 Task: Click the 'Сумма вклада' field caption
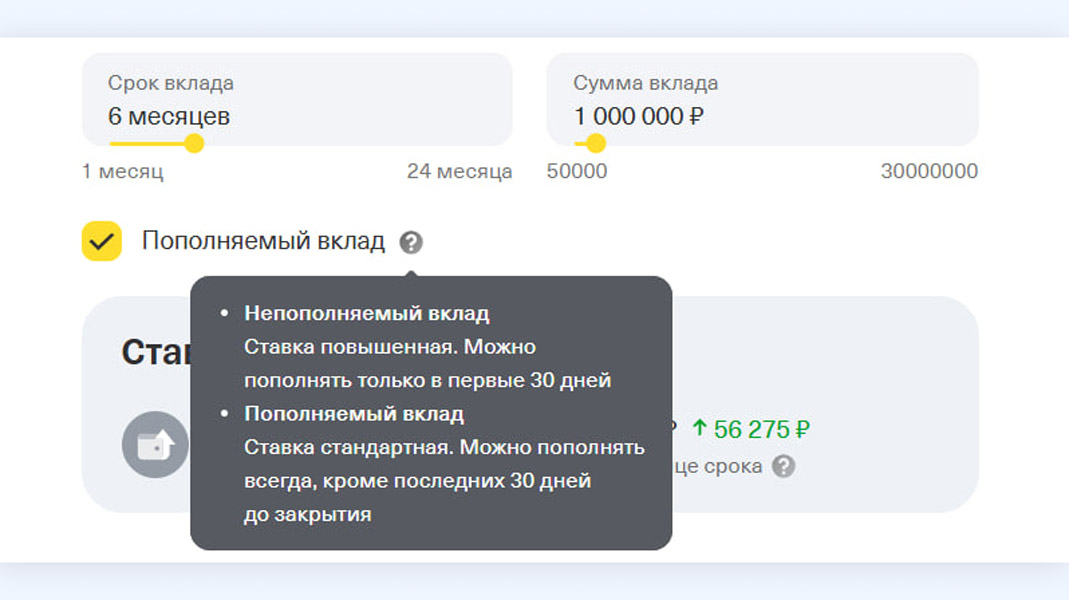[645, 84]
